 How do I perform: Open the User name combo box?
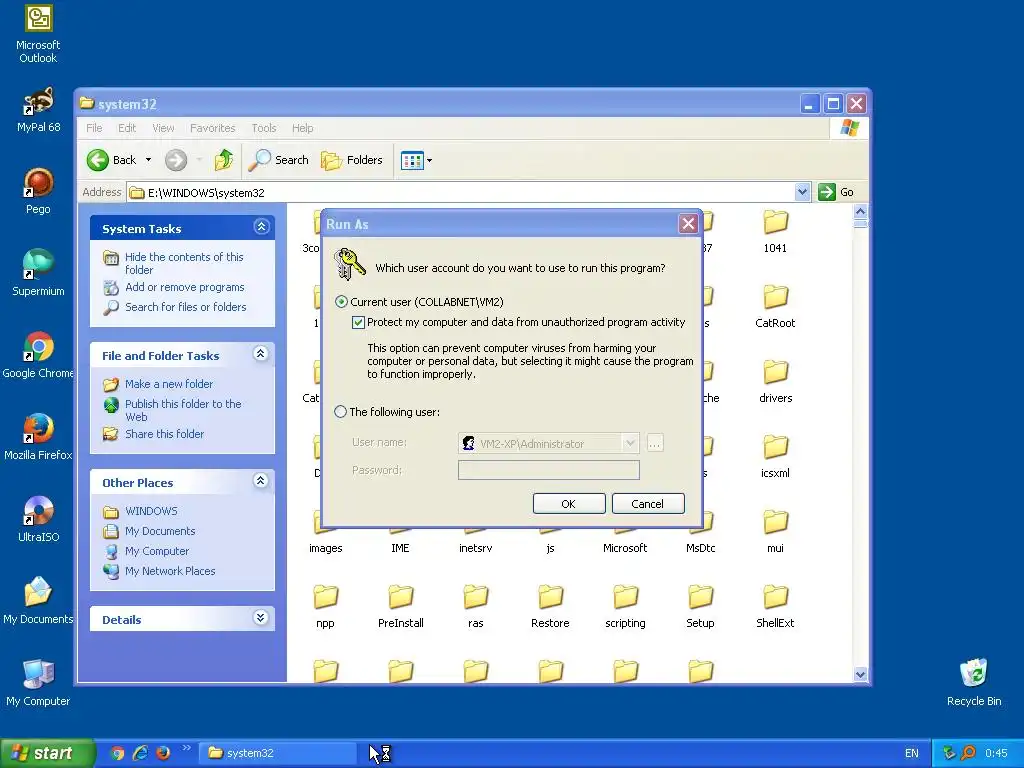(549, 443)
